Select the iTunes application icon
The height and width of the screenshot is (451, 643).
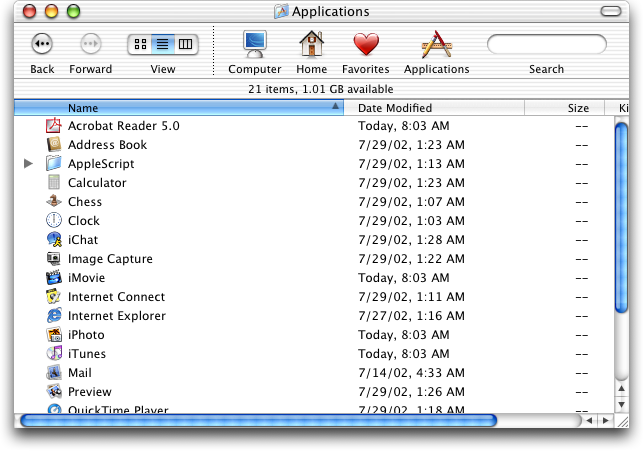pyautogui.click(x=55, y=354)
